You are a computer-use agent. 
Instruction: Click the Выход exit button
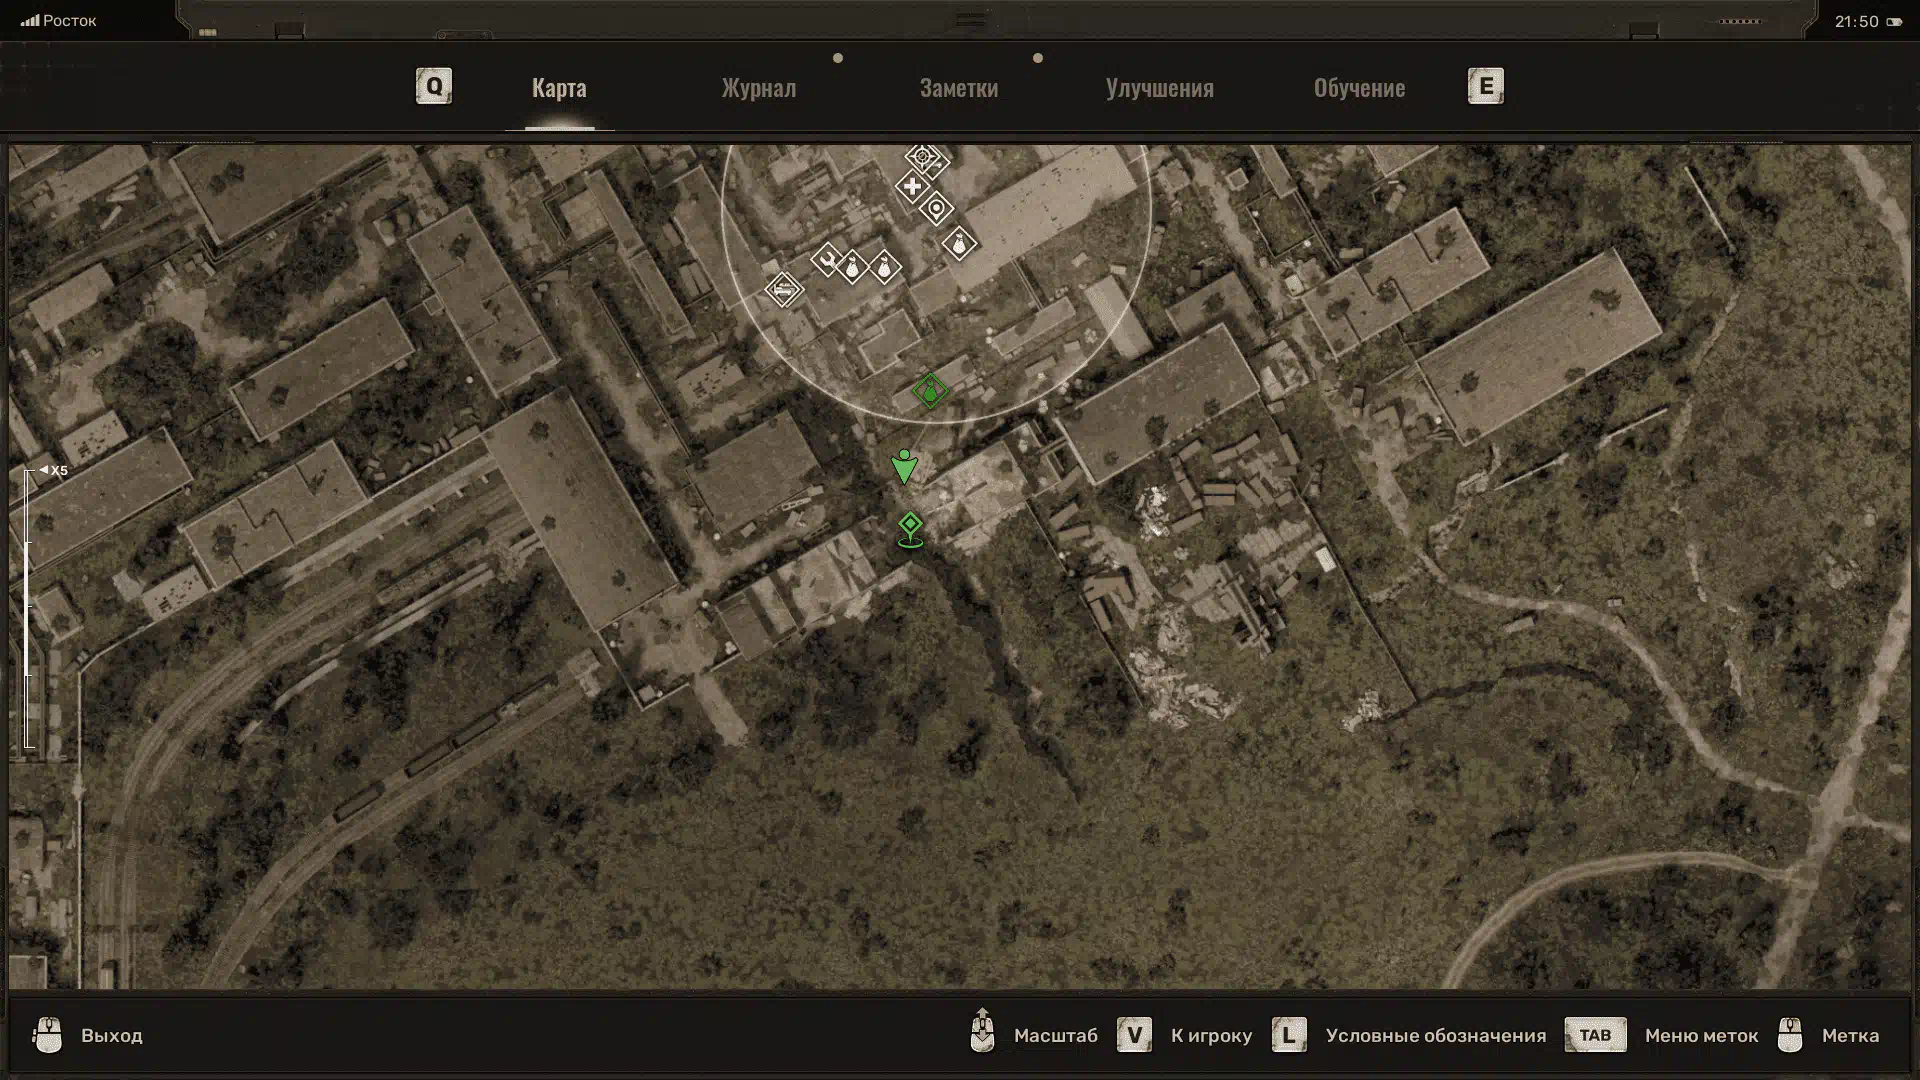pos(111,1035)
